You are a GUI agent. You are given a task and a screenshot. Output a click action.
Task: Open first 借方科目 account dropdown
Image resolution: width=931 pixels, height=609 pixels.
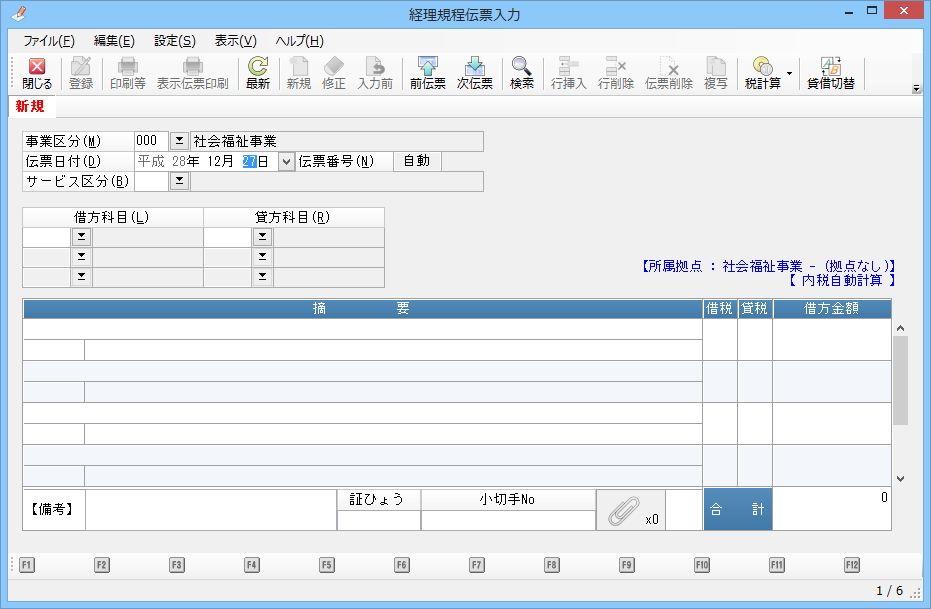(x=81, y=237)
